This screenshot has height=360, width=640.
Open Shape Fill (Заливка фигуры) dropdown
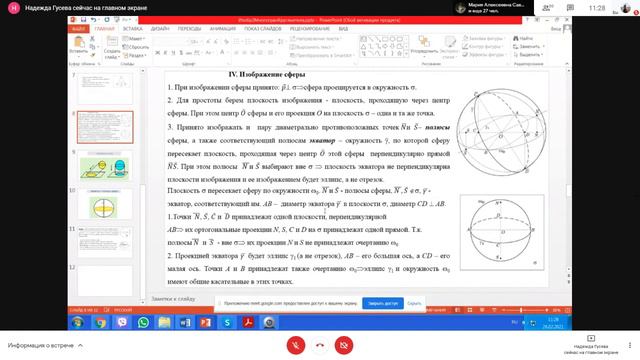pyautogui.click(x=484, y=38)
